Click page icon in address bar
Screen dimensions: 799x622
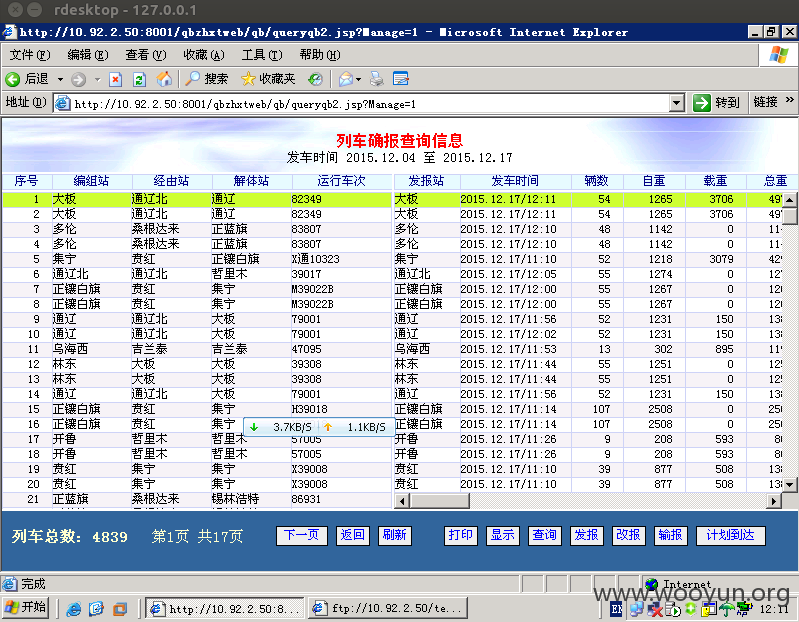tap(63, 103)
